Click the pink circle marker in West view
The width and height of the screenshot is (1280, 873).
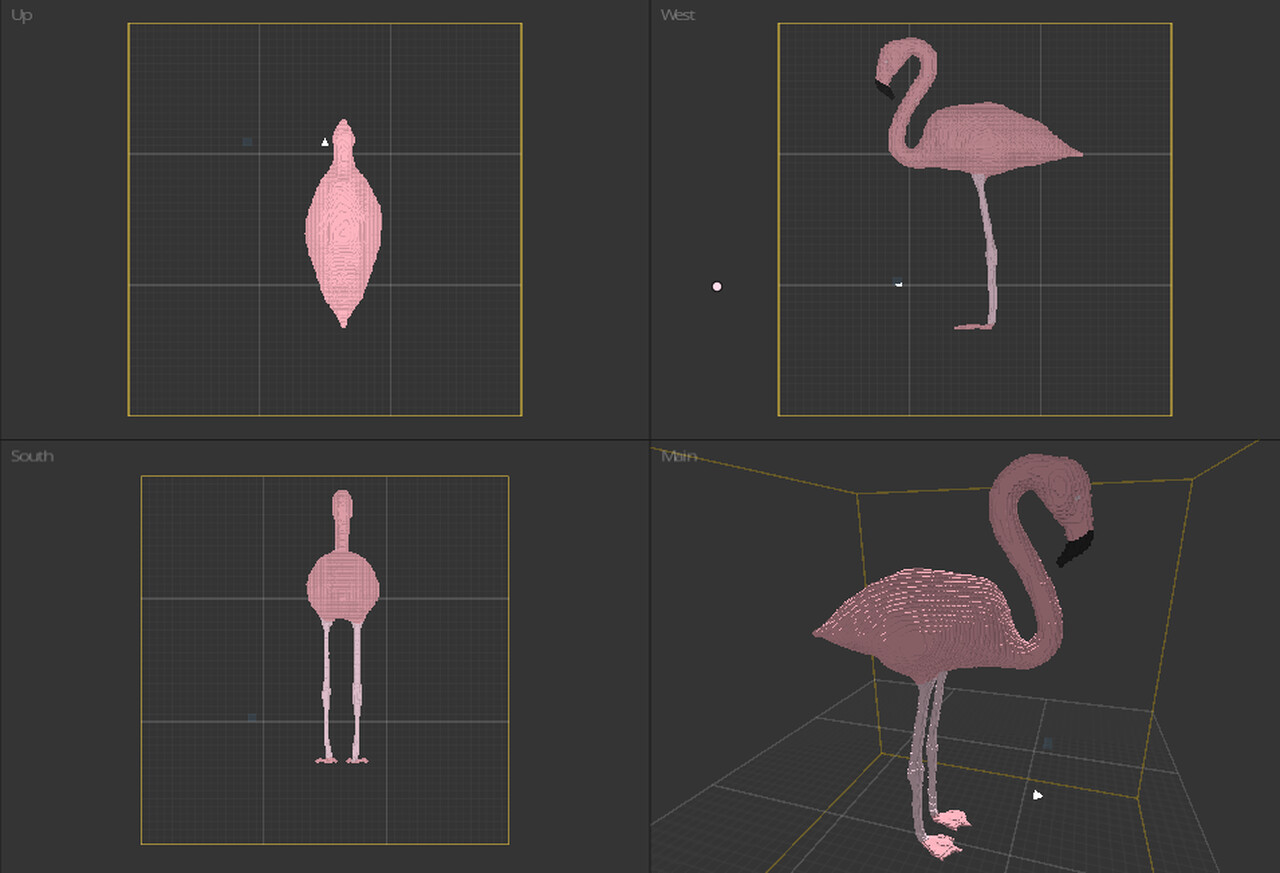[717, 287]
